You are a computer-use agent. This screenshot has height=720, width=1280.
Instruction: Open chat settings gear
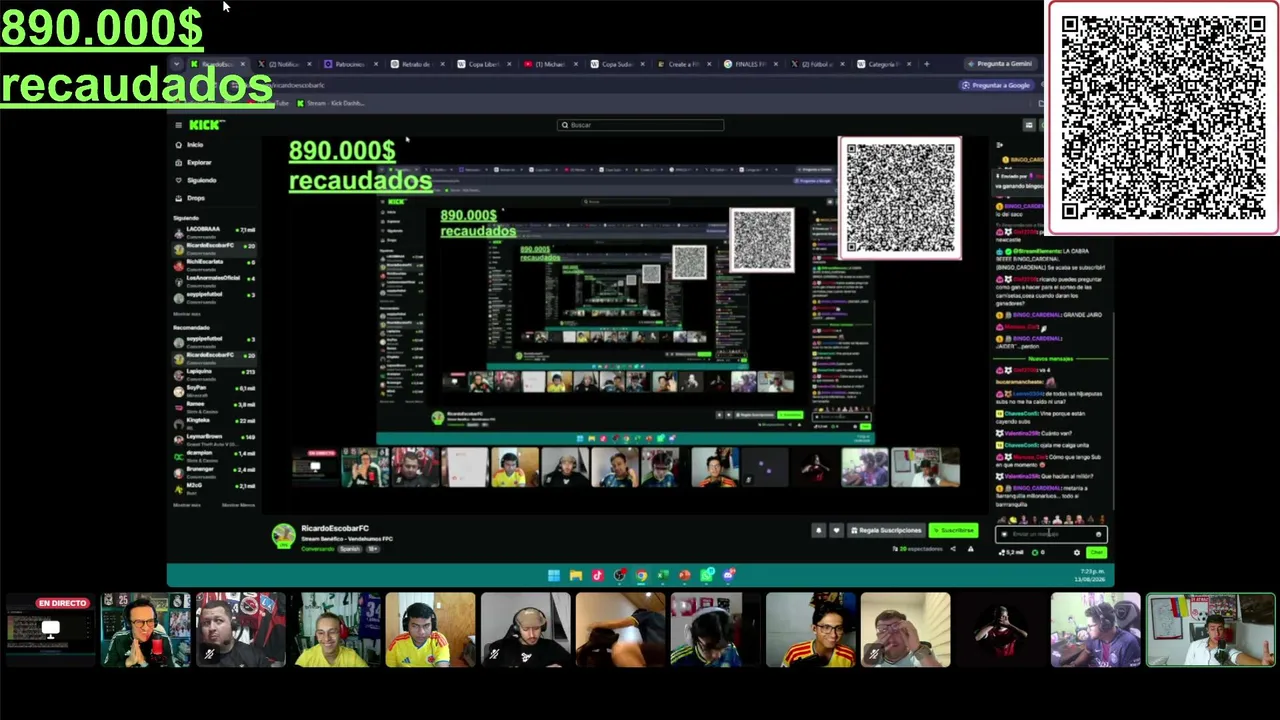pyautogui.click(x=1076, y=552)
